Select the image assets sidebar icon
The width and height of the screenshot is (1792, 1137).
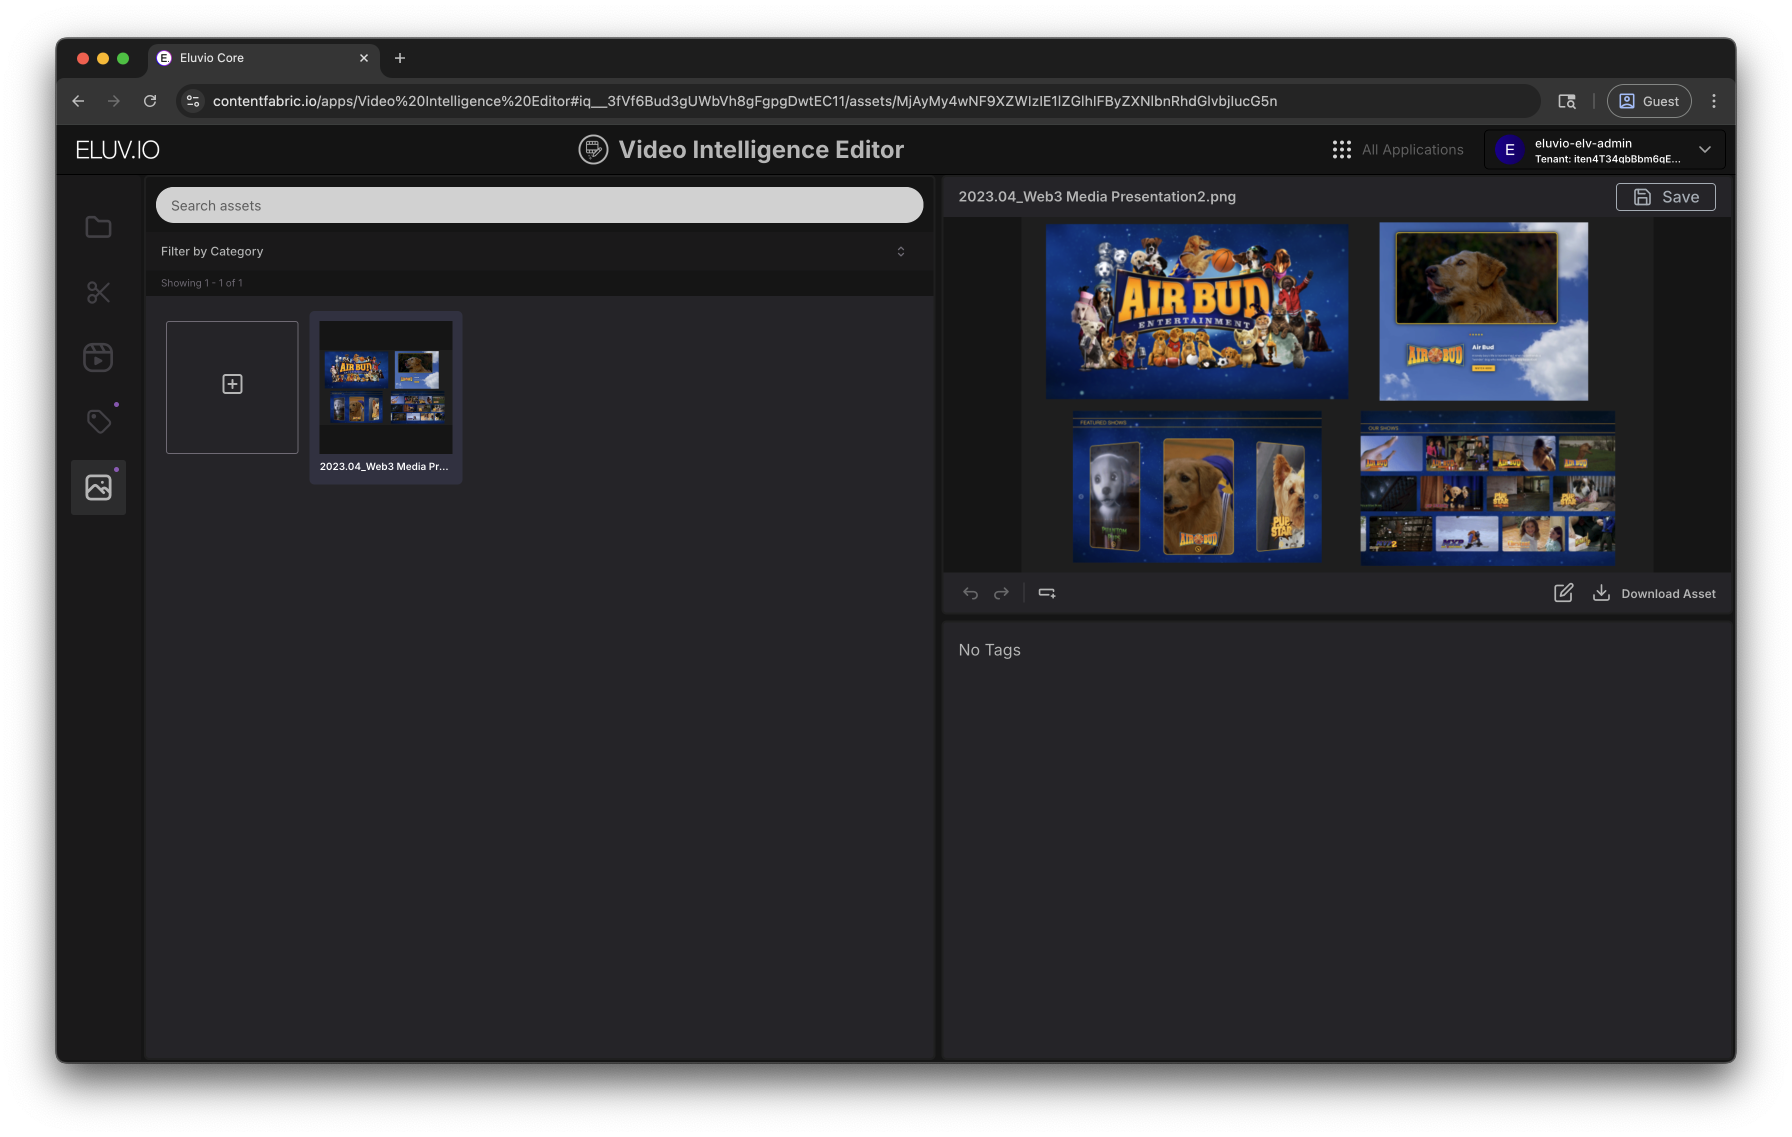pyautogui.click(x=98, y=487)
